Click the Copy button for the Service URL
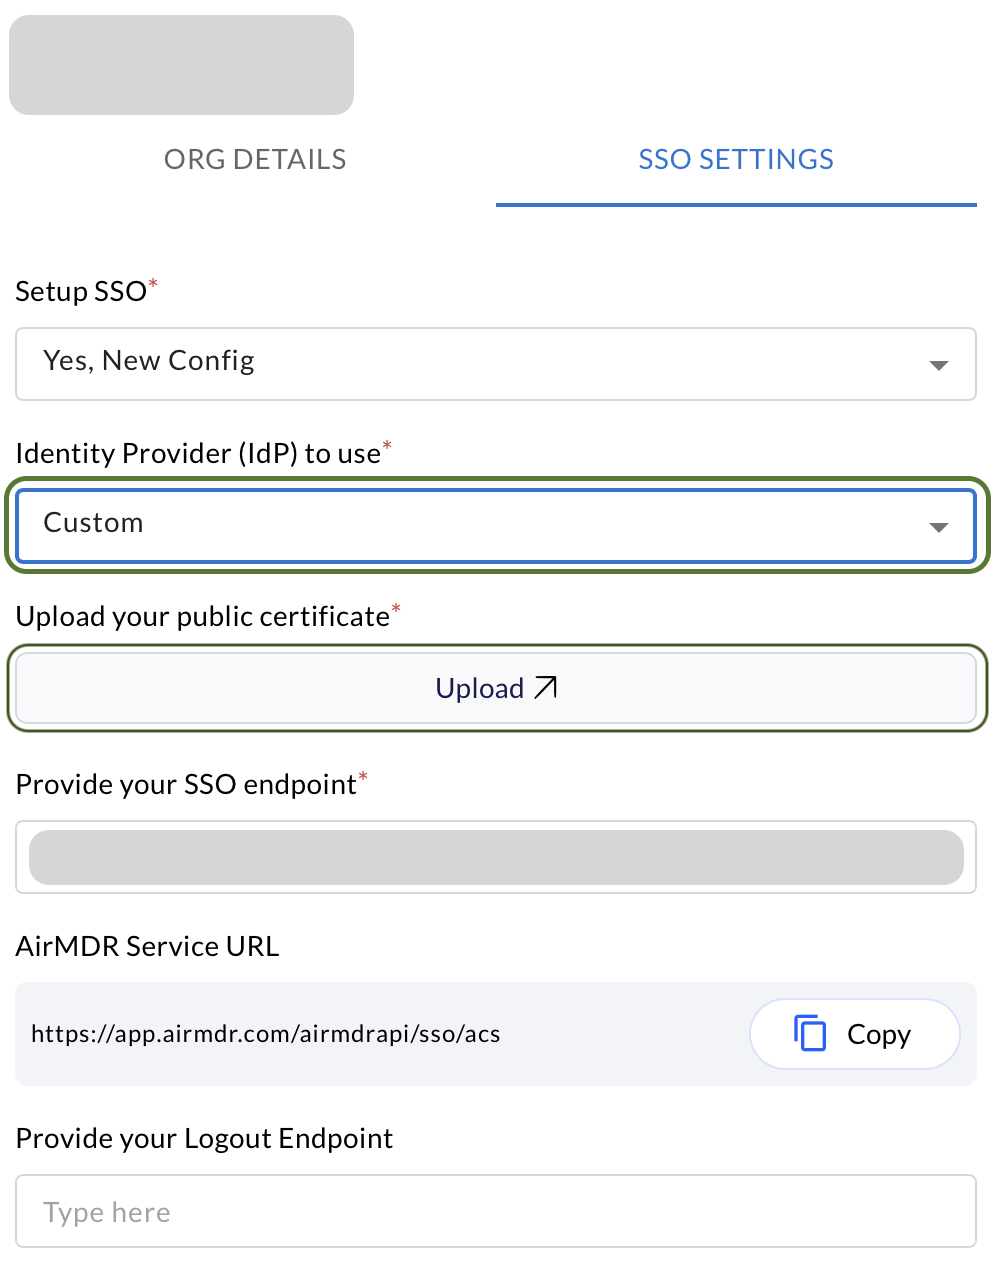 [x=855, y=1034]
